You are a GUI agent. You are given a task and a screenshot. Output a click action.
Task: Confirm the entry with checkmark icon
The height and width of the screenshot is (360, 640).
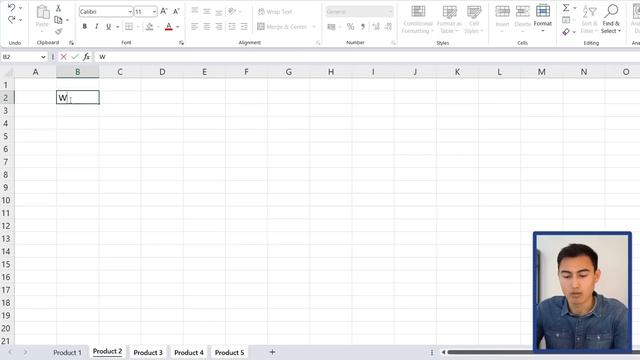click(75, 57)
